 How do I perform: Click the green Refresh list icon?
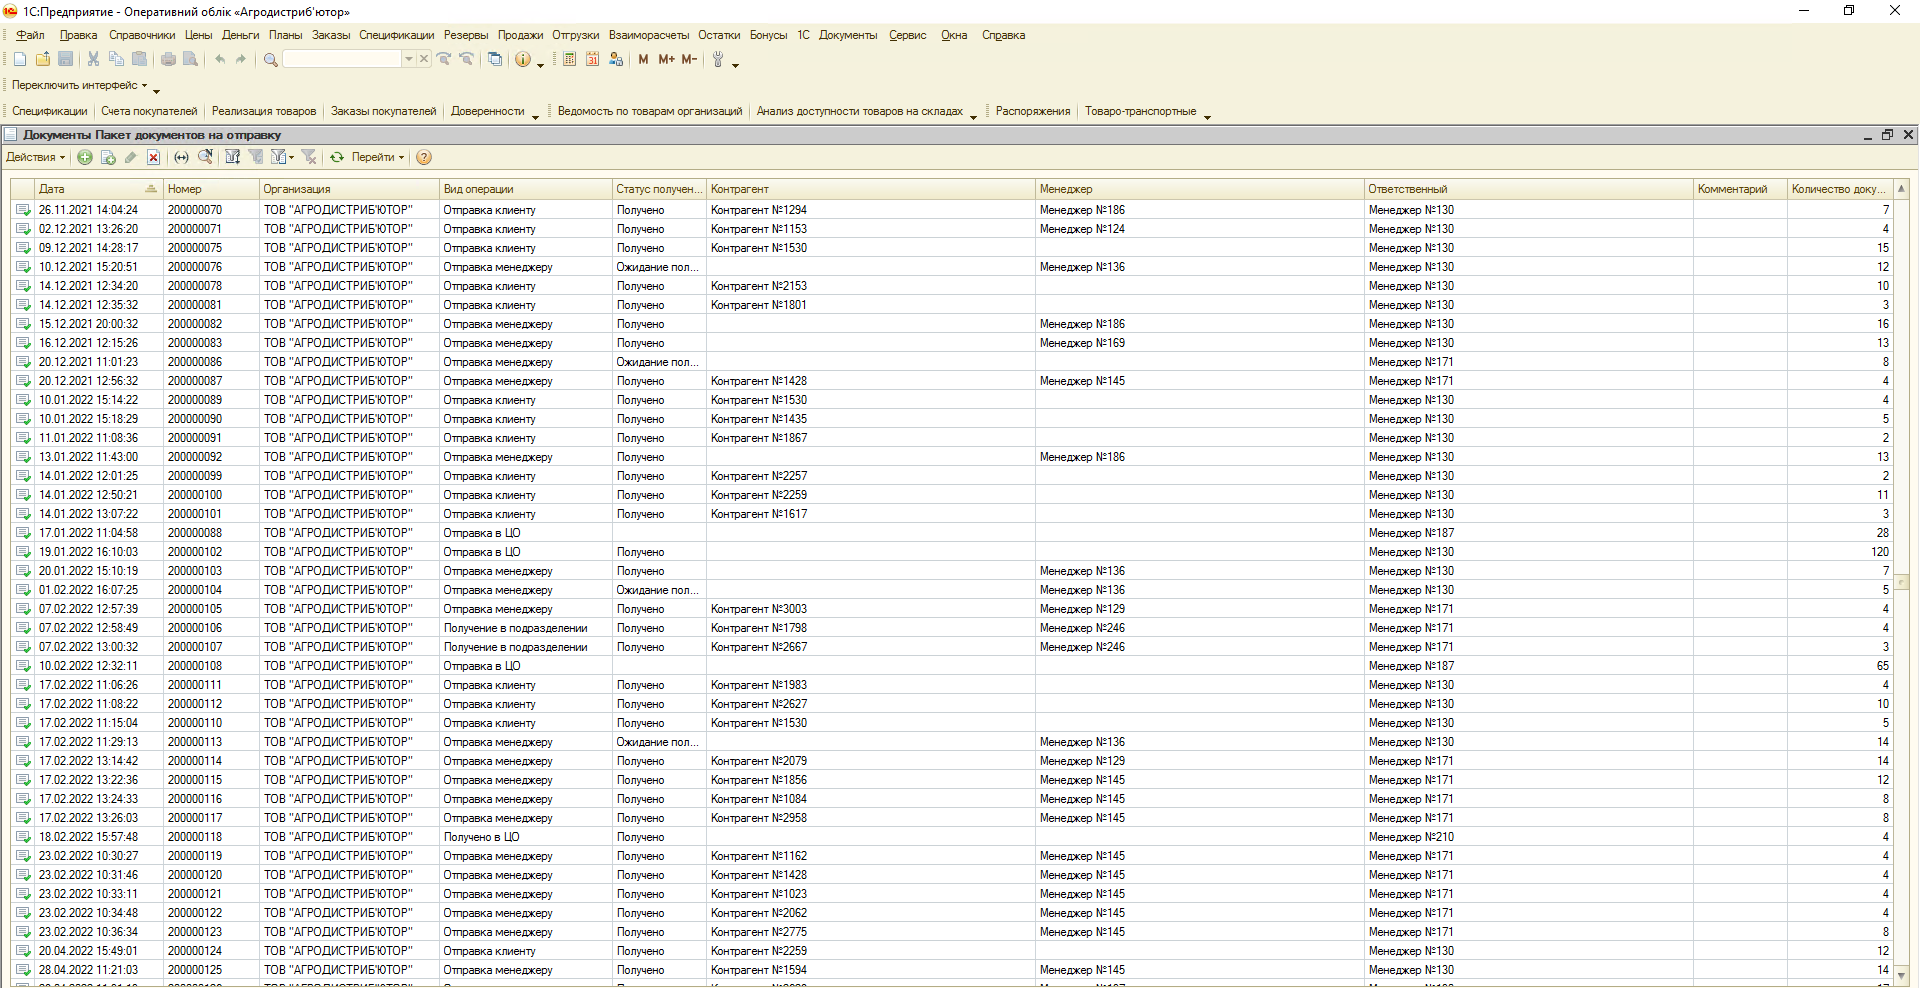(337, 157)
